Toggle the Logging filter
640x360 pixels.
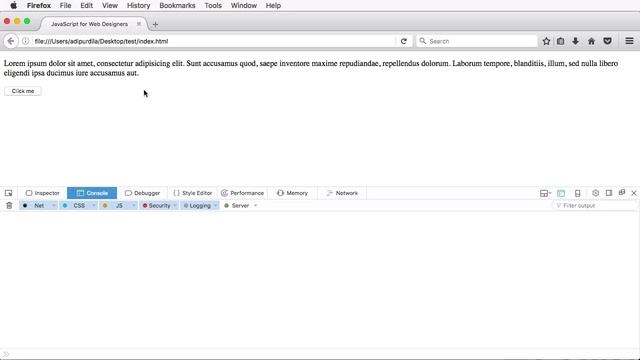tap(197, 206)
